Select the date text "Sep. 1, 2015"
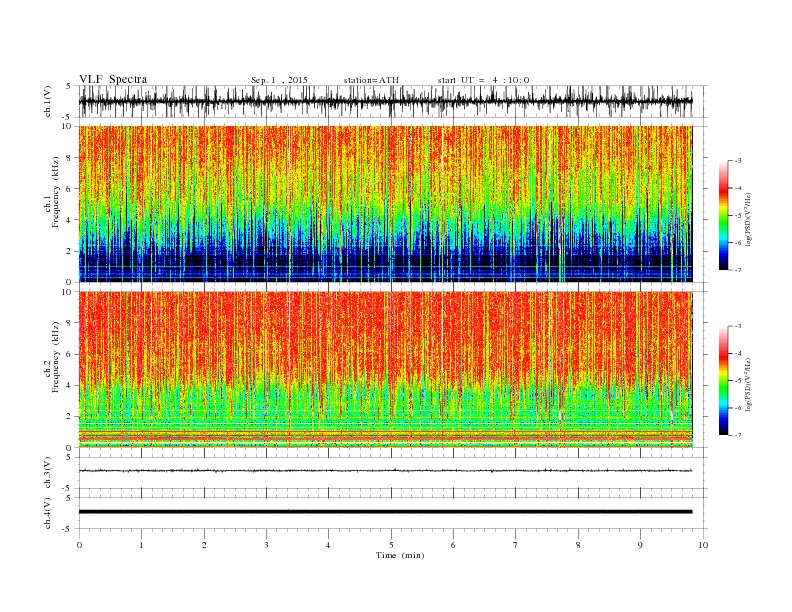The height and width of the screenshot is (612, 792). [279, 80]
